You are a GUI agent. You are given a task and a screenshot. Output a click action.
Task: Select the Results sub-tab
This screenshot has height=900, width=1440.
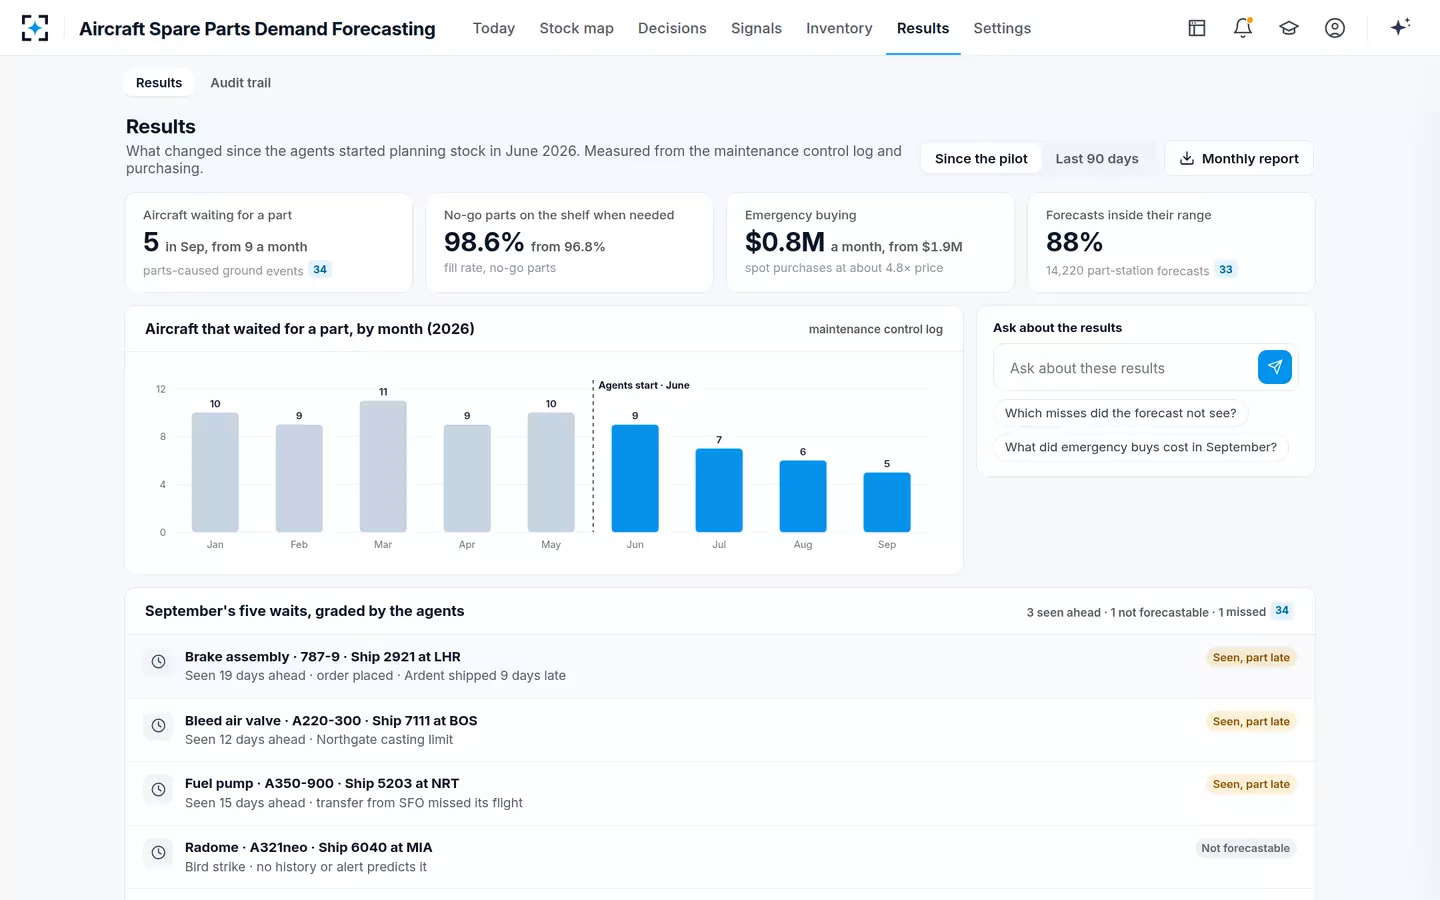point(159,83)
